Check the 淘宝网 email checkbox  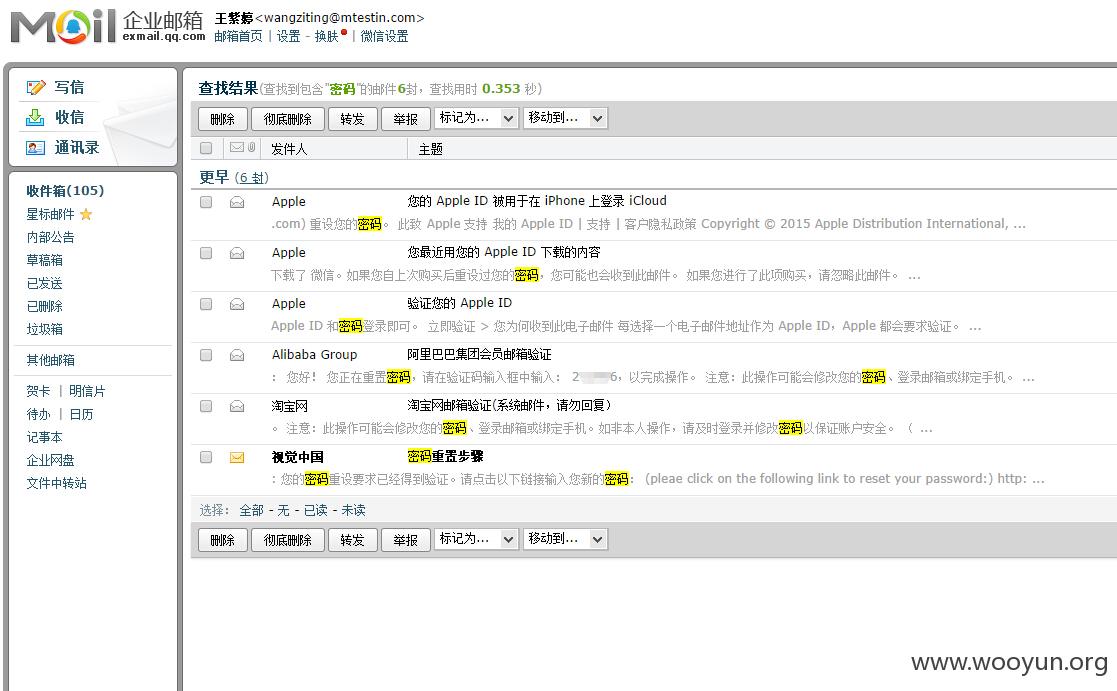pyautogui.click(x=206, y=406)
